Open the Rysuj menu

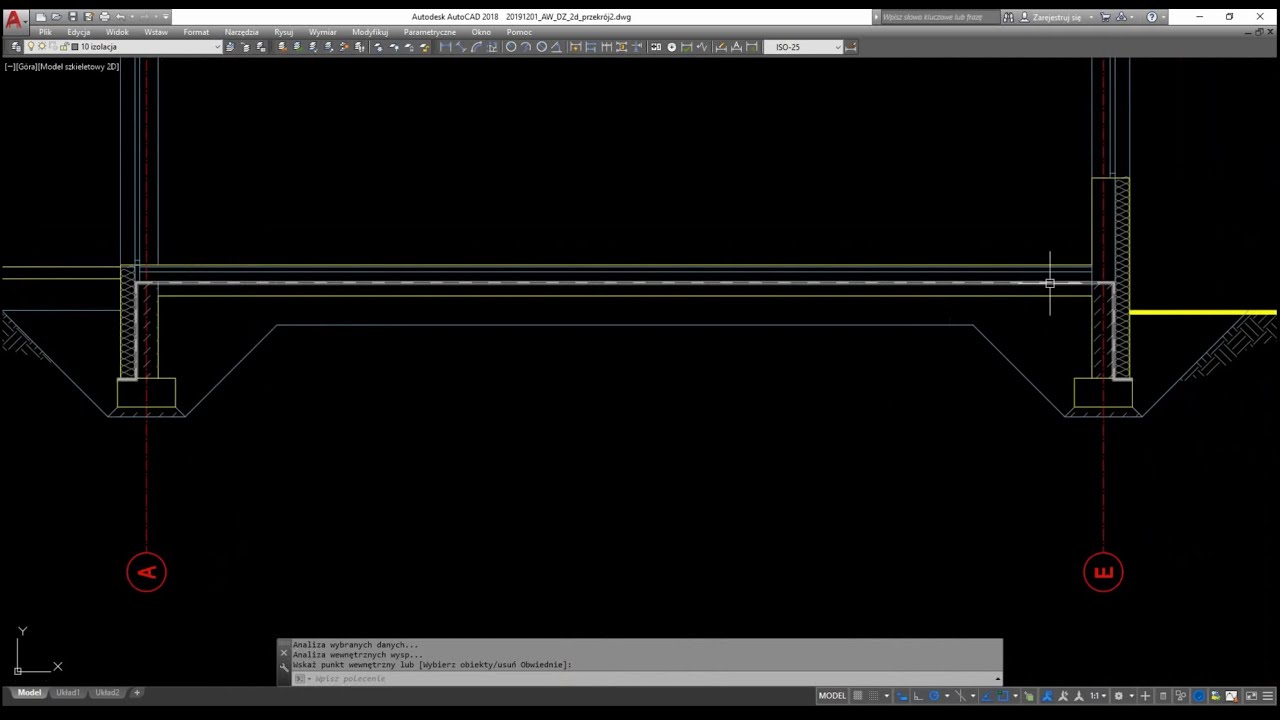click(x=284, y=32)
